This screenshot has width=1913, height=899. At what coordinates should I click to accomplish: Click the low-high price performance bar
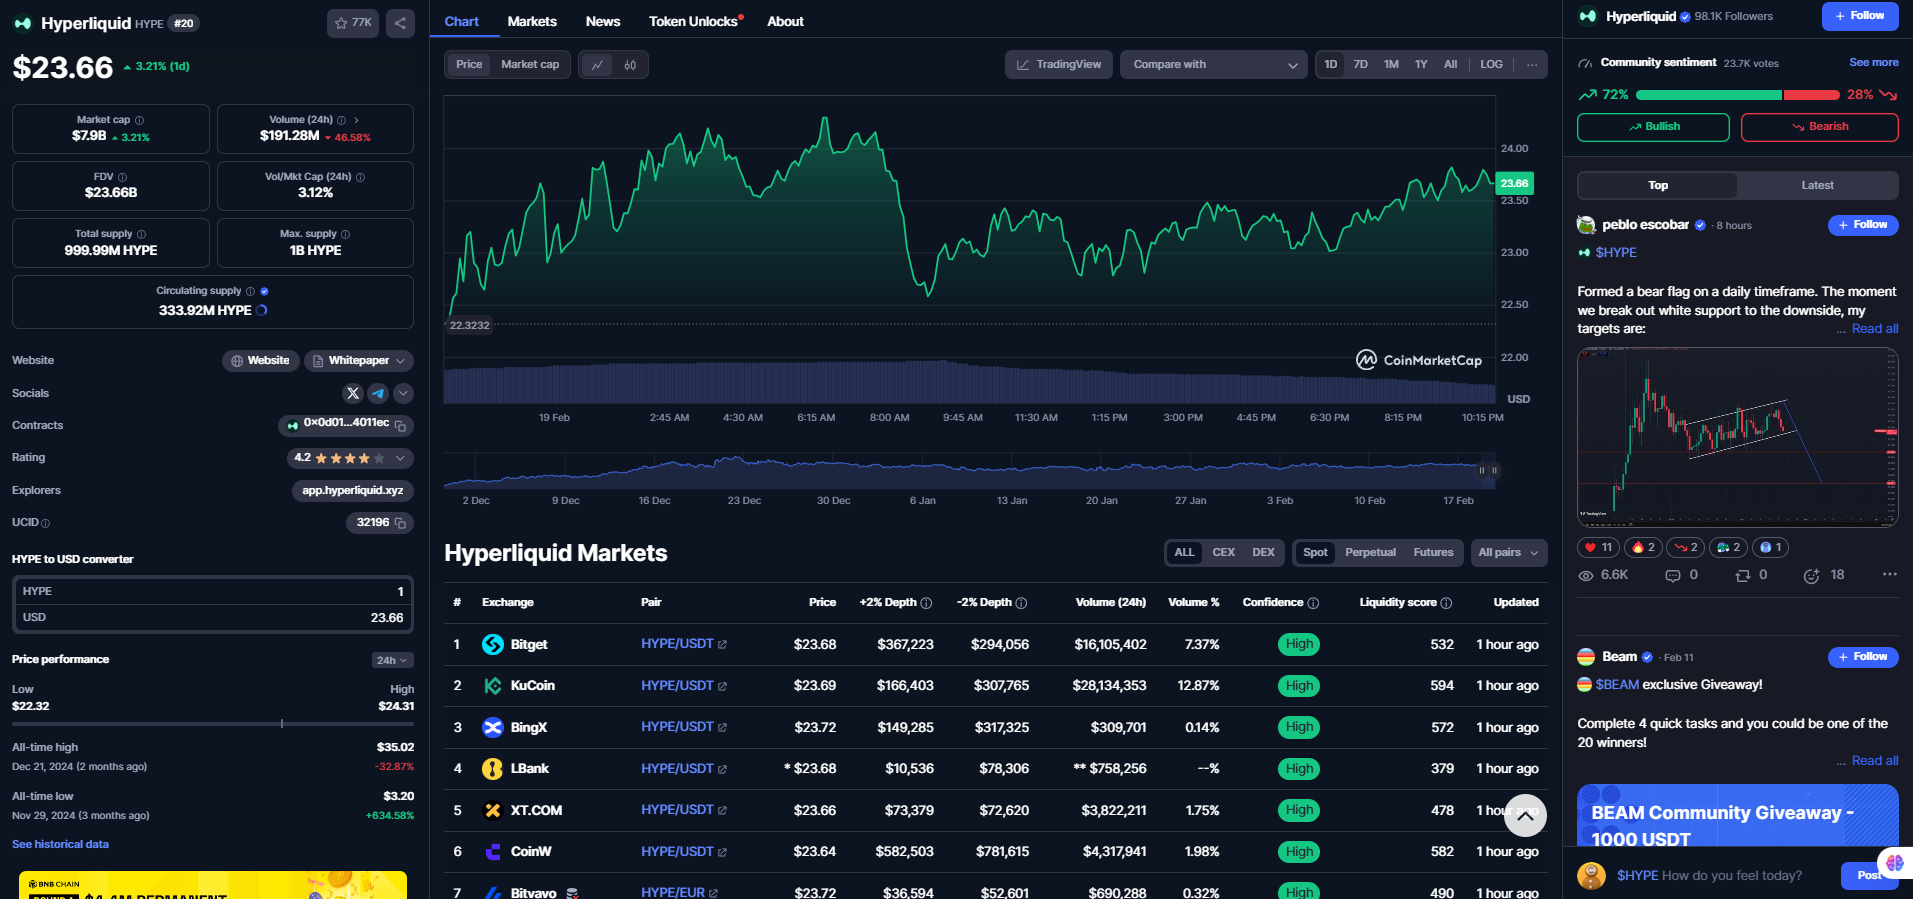pyautogui.click(x=213, y=723)
